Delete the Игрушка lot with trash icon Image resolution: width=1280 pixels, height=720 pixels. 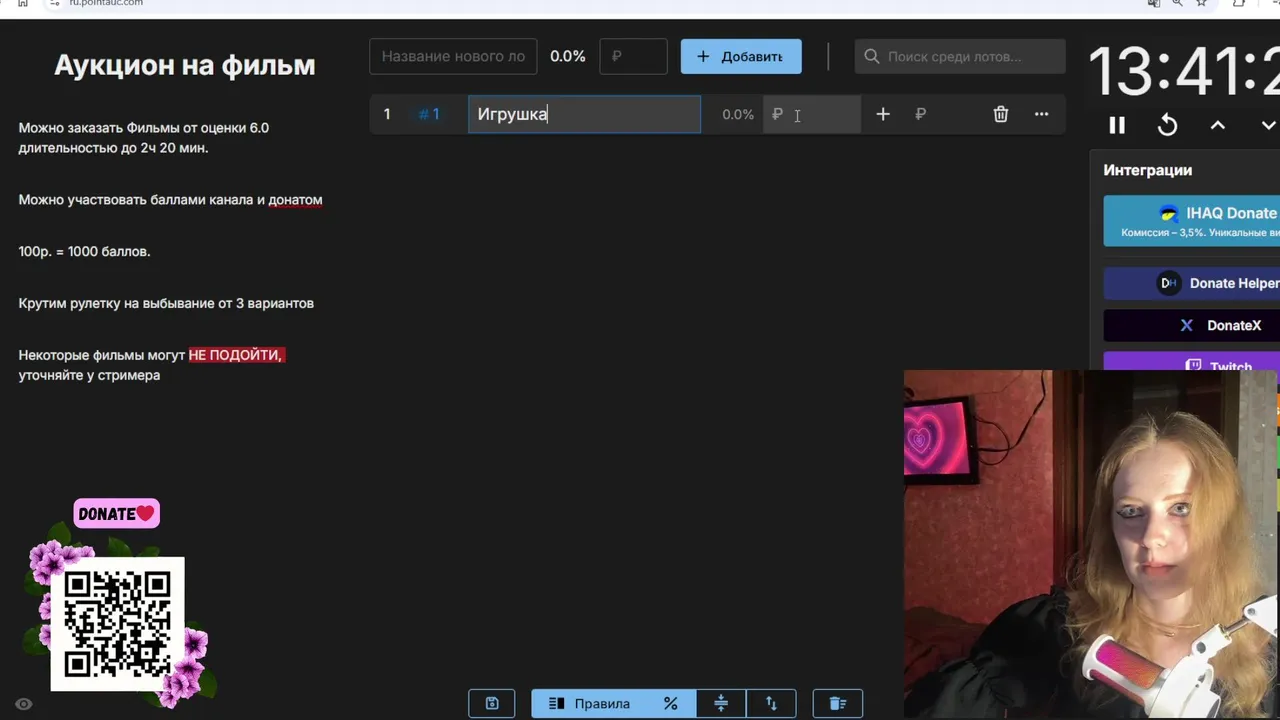click(x=1001, y=114)
